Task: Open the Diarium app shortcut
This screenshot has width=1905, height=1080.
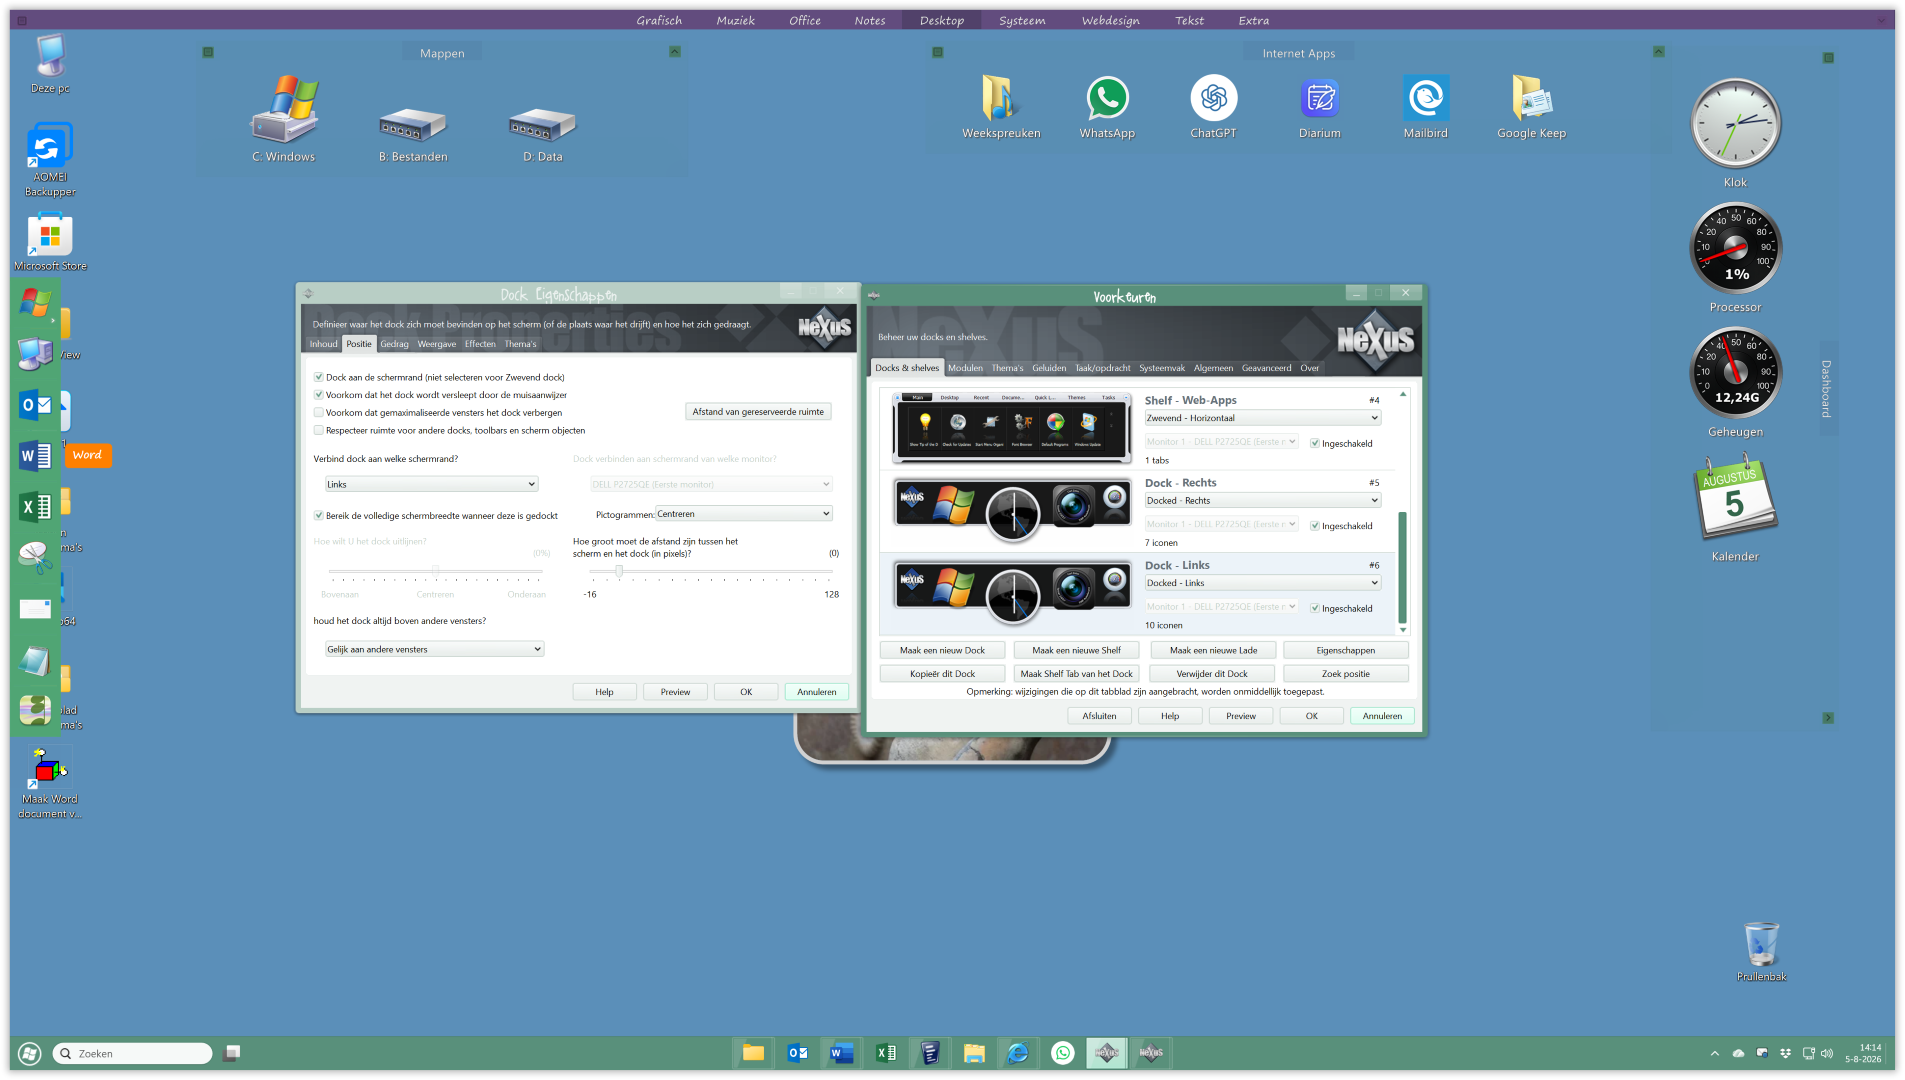Action: pyautogui.click(x=1320, y=107)
